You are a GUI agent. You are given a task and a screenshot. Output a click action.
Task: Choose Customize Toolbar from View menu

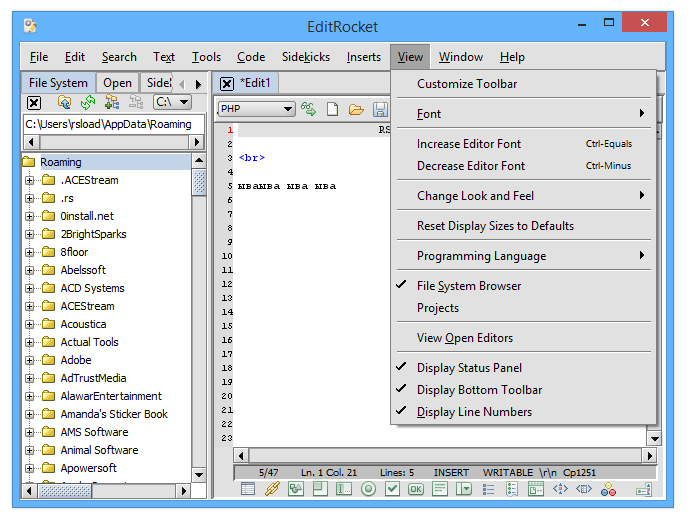(524, 84)
